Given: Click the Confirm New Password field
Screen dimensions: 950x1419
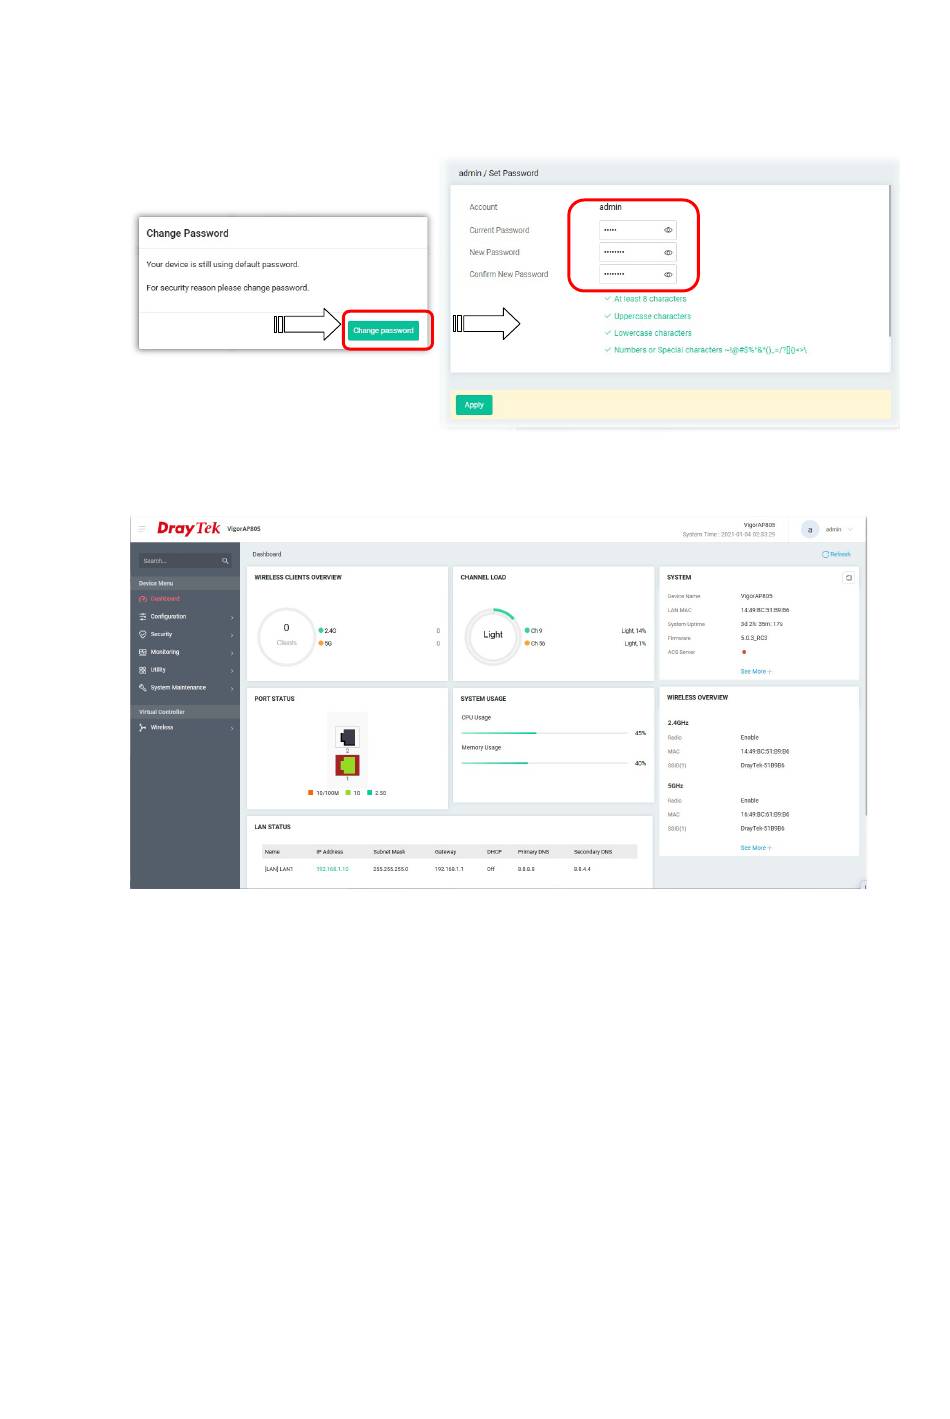Looking at the screenshot, I should pyautogui.click(x=638, y=274).
